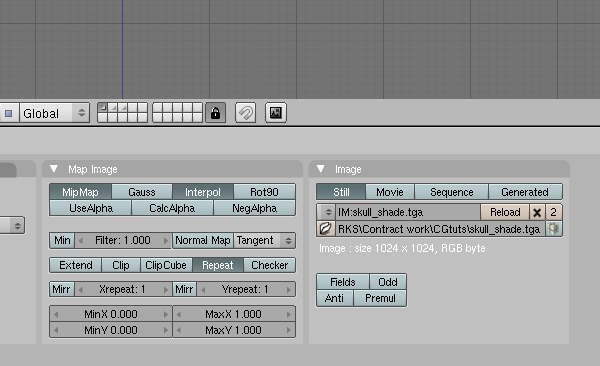The height and width of the screenshot is (366, 600).
Task: Click the Filter: 1.000 value field
Action: click(x=123, y=240)
